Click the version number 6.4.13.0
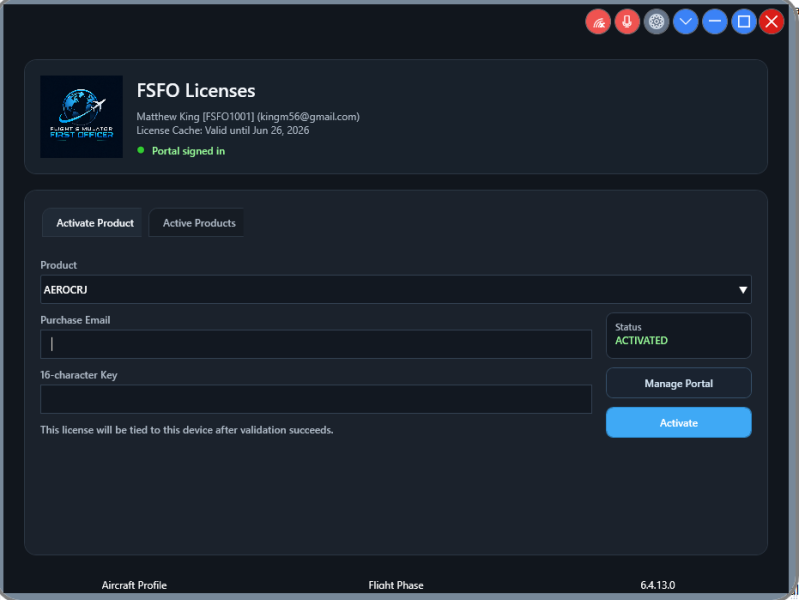 (x=658, y=585)
